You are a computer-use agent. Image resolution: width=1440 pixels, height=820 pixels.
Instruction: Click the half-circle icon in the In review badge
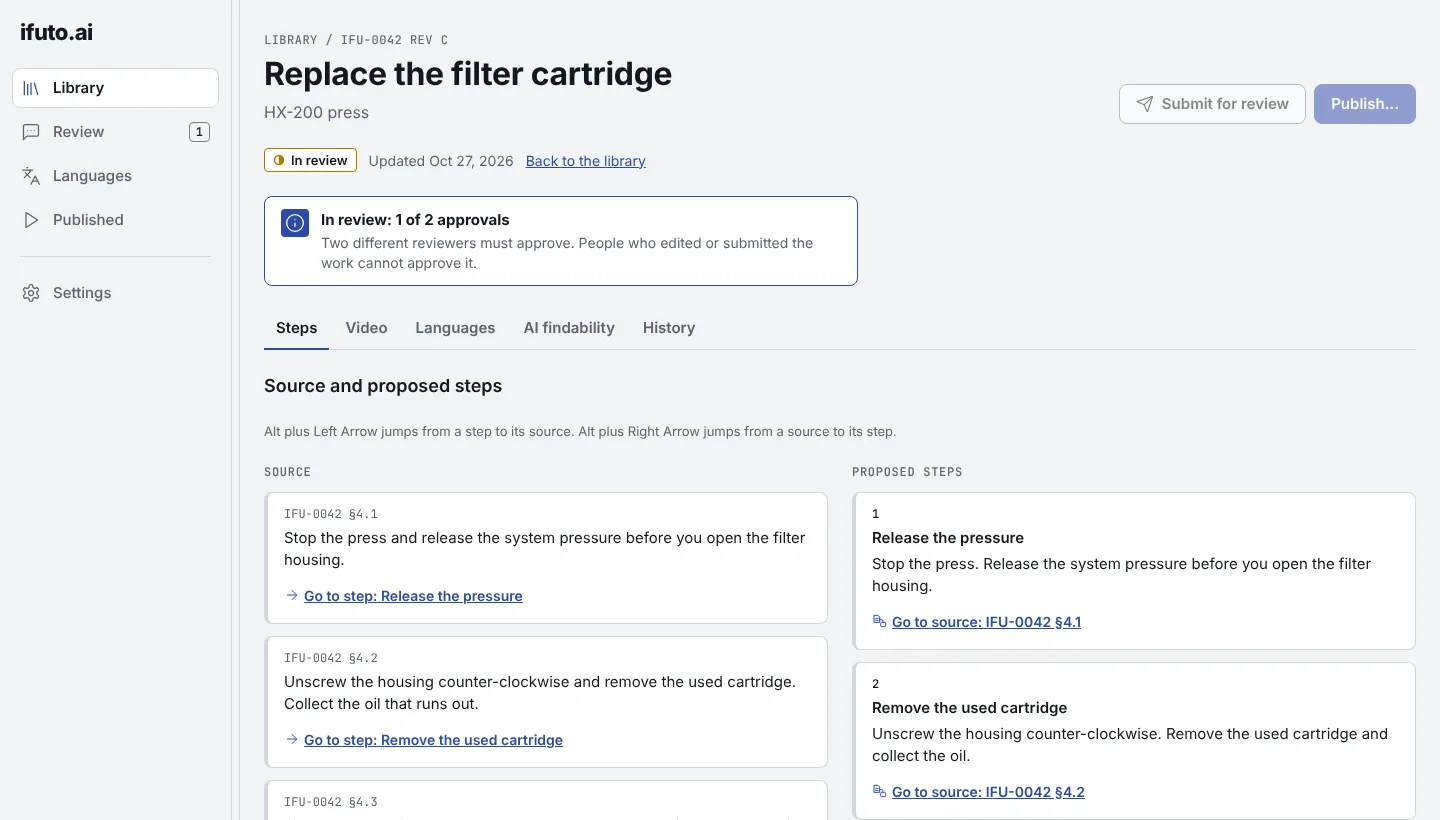(279, 160)
